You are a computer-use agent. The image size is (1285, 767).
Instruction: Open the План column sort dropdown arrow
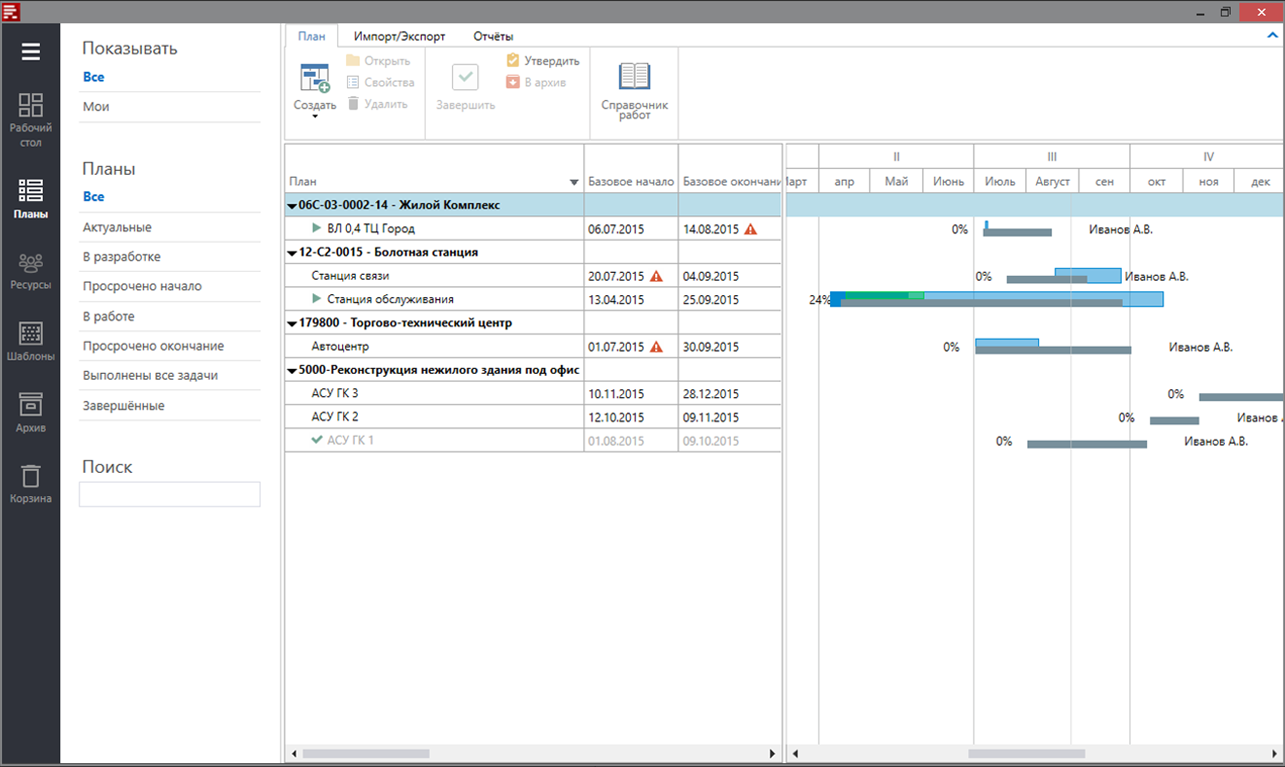point(574,183)
